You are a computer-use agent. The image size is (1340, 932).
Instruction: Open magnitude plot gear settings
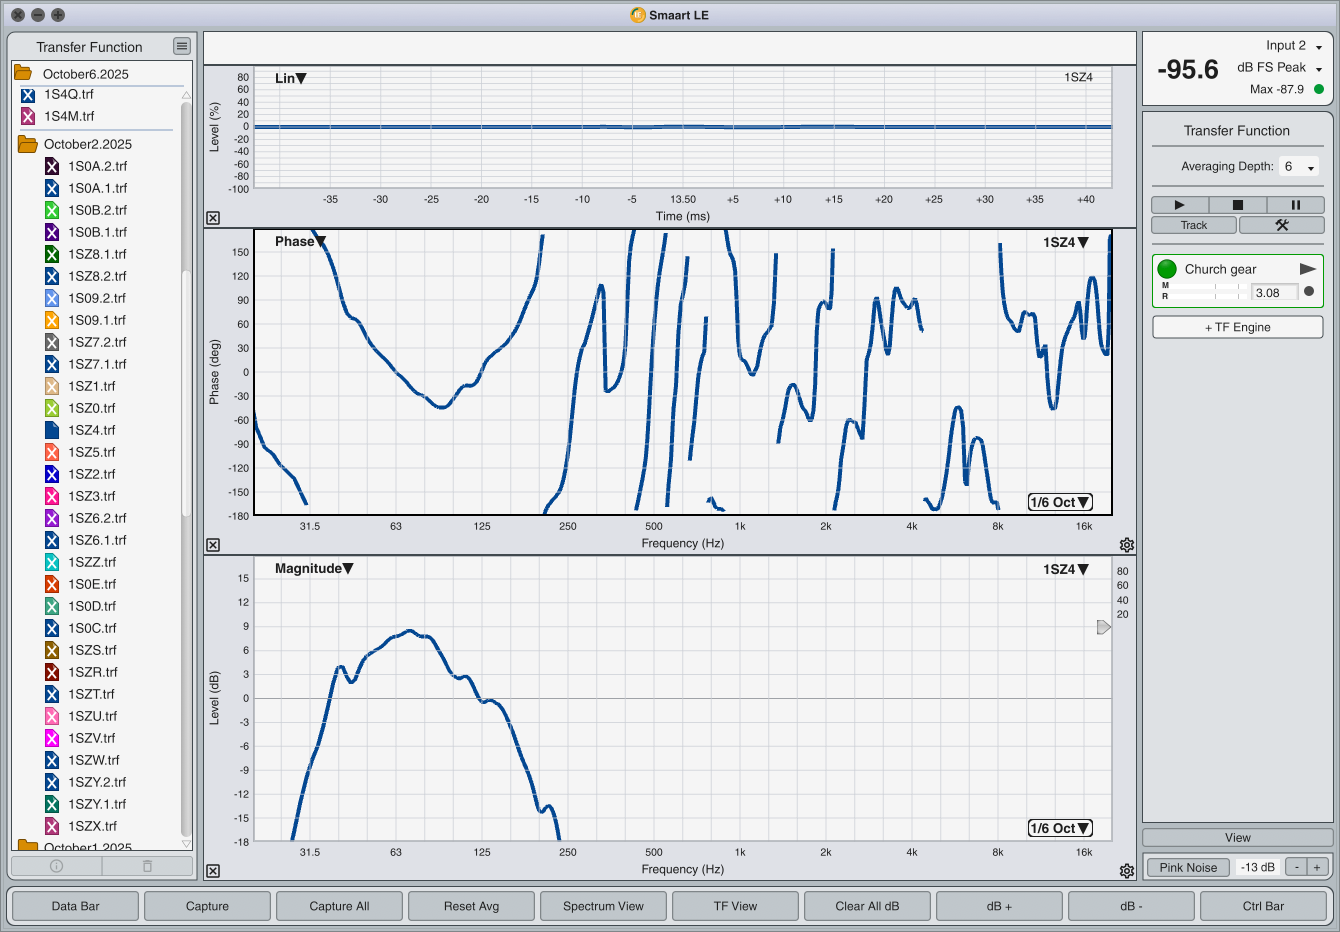coord(1127,871)
